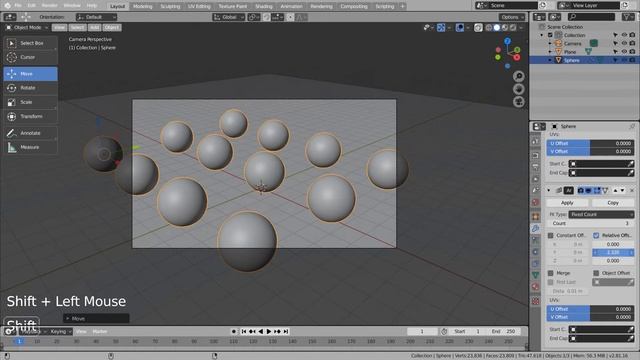Click the Apply modifier button
The image size is (640, 360).
point(567,203)
